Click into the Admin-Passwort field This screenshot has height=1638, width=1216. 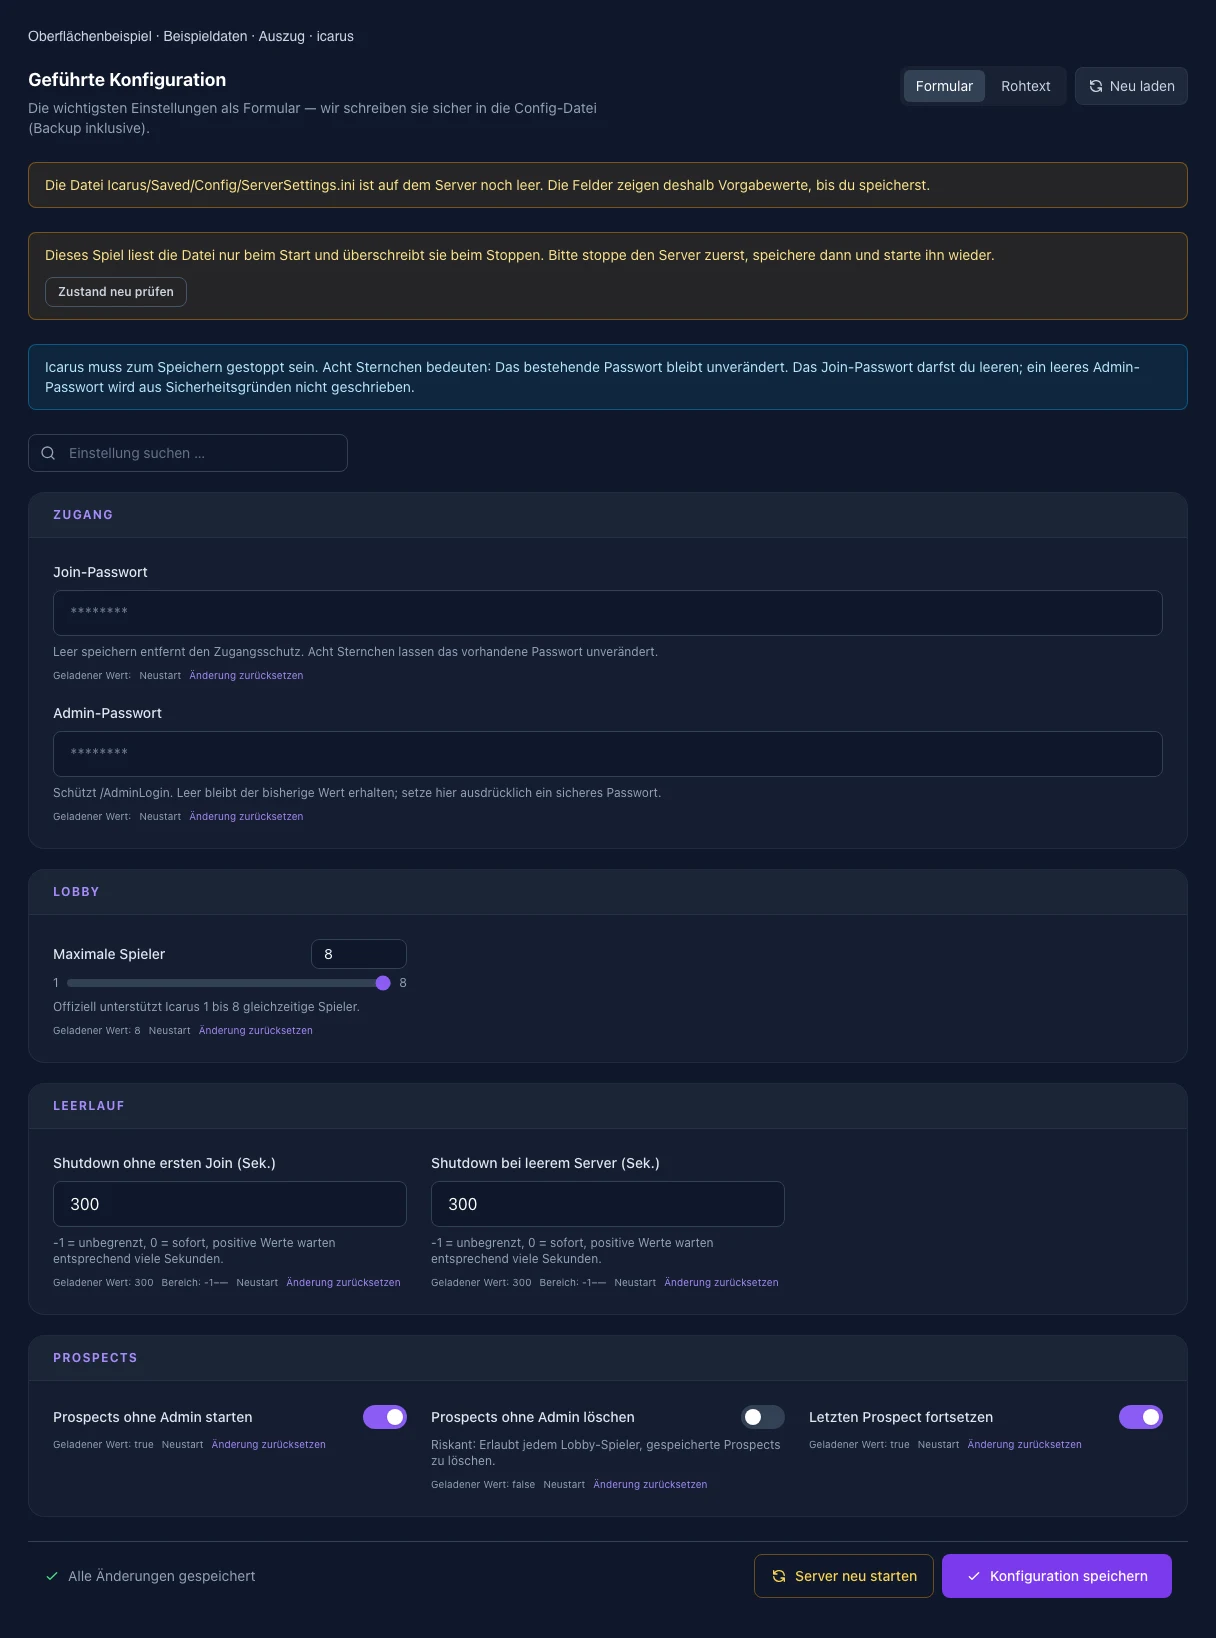[608, 754]
